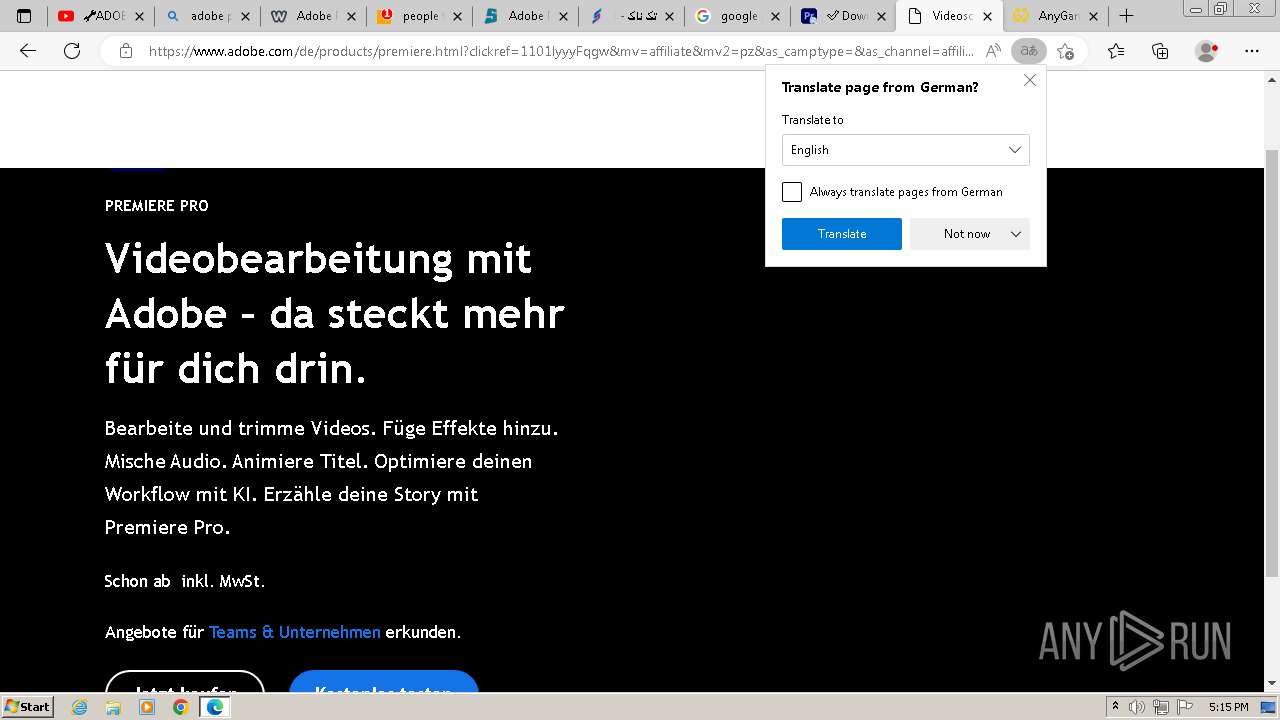Open the Favorites list icon
The width and height of the screenshot is (1280, 720).
click(1116, 51)
